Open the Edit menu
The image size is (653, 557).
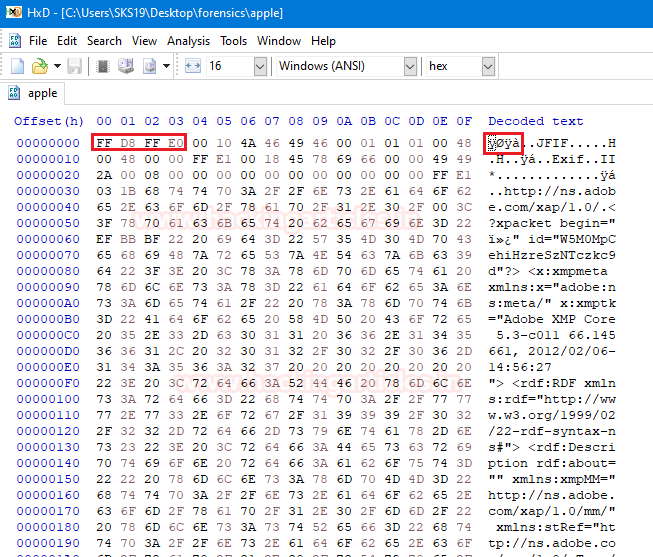67,41
